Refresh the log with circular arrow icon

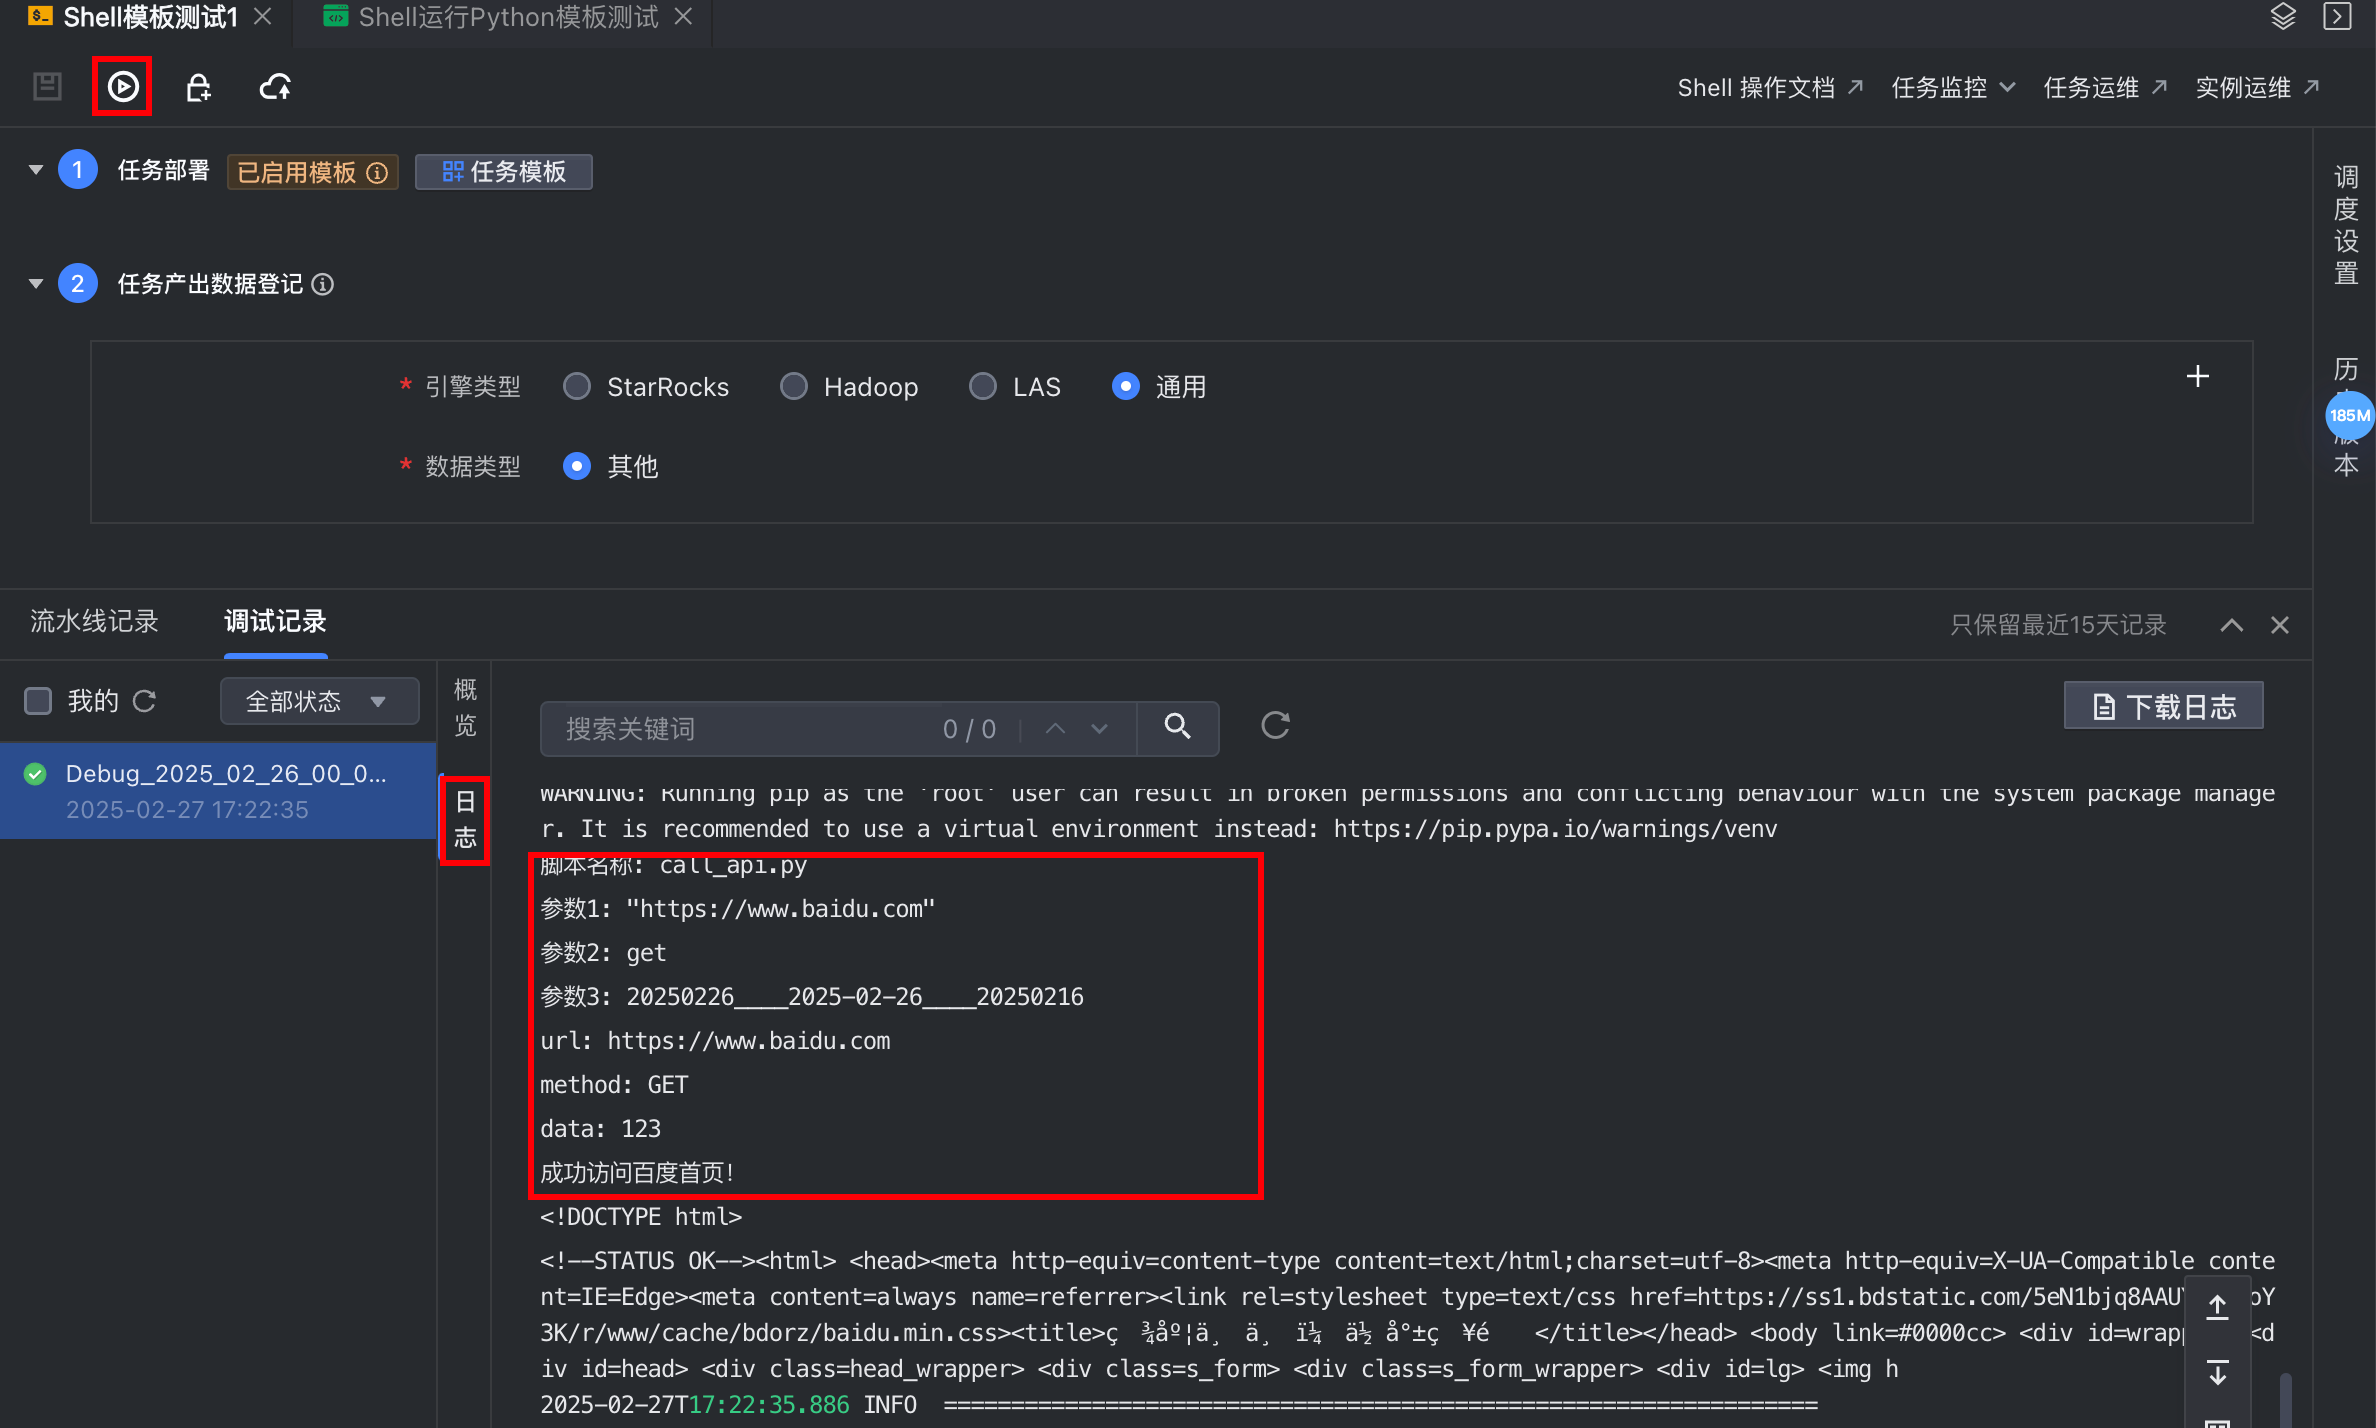[x=1275, y=726]
